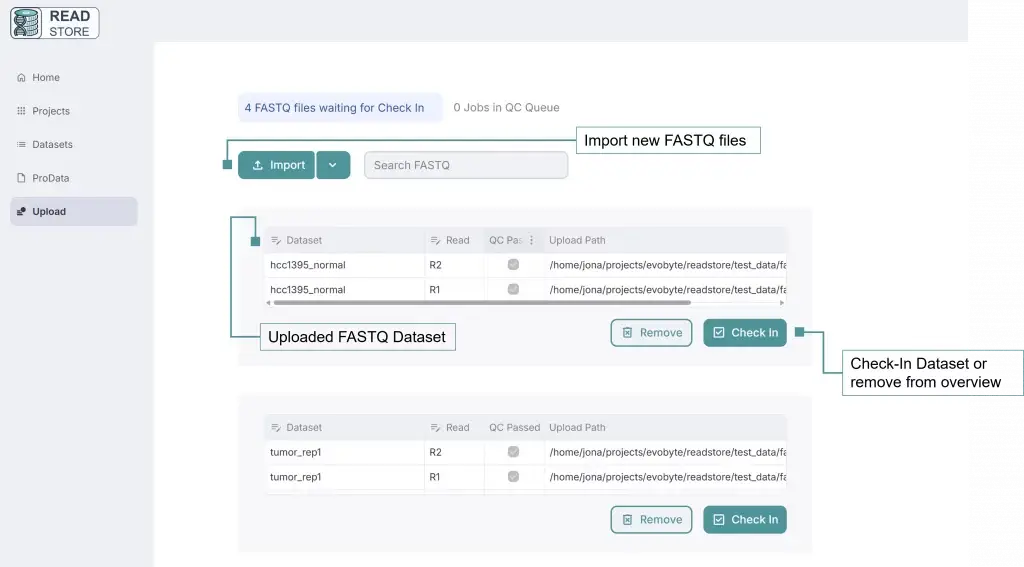Viewport: 1024px width, 567px height.
Task: Toggle QC Passed checkbox for tumor_rep1 R2
Action: coord(513,452)
